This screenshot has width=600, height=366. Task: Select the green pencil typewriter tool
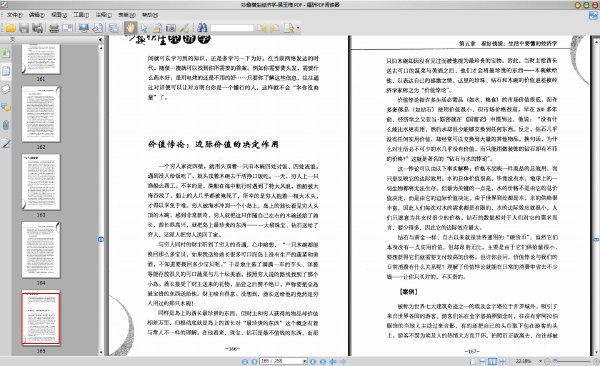184,28
